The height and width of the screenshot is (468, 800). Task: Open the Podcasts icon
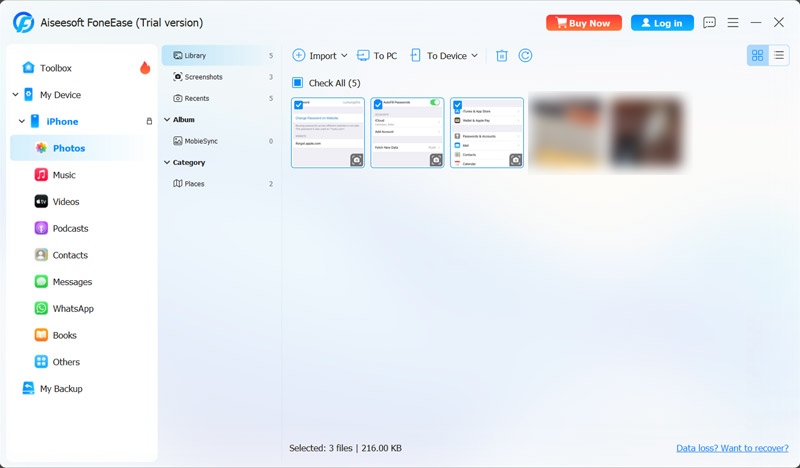41,228
